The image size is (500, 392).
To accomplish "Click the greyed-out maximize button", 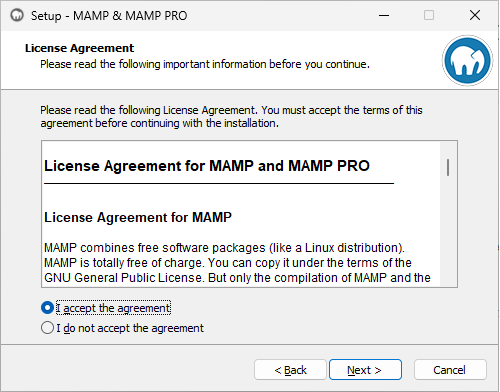I will pos(429,15).
